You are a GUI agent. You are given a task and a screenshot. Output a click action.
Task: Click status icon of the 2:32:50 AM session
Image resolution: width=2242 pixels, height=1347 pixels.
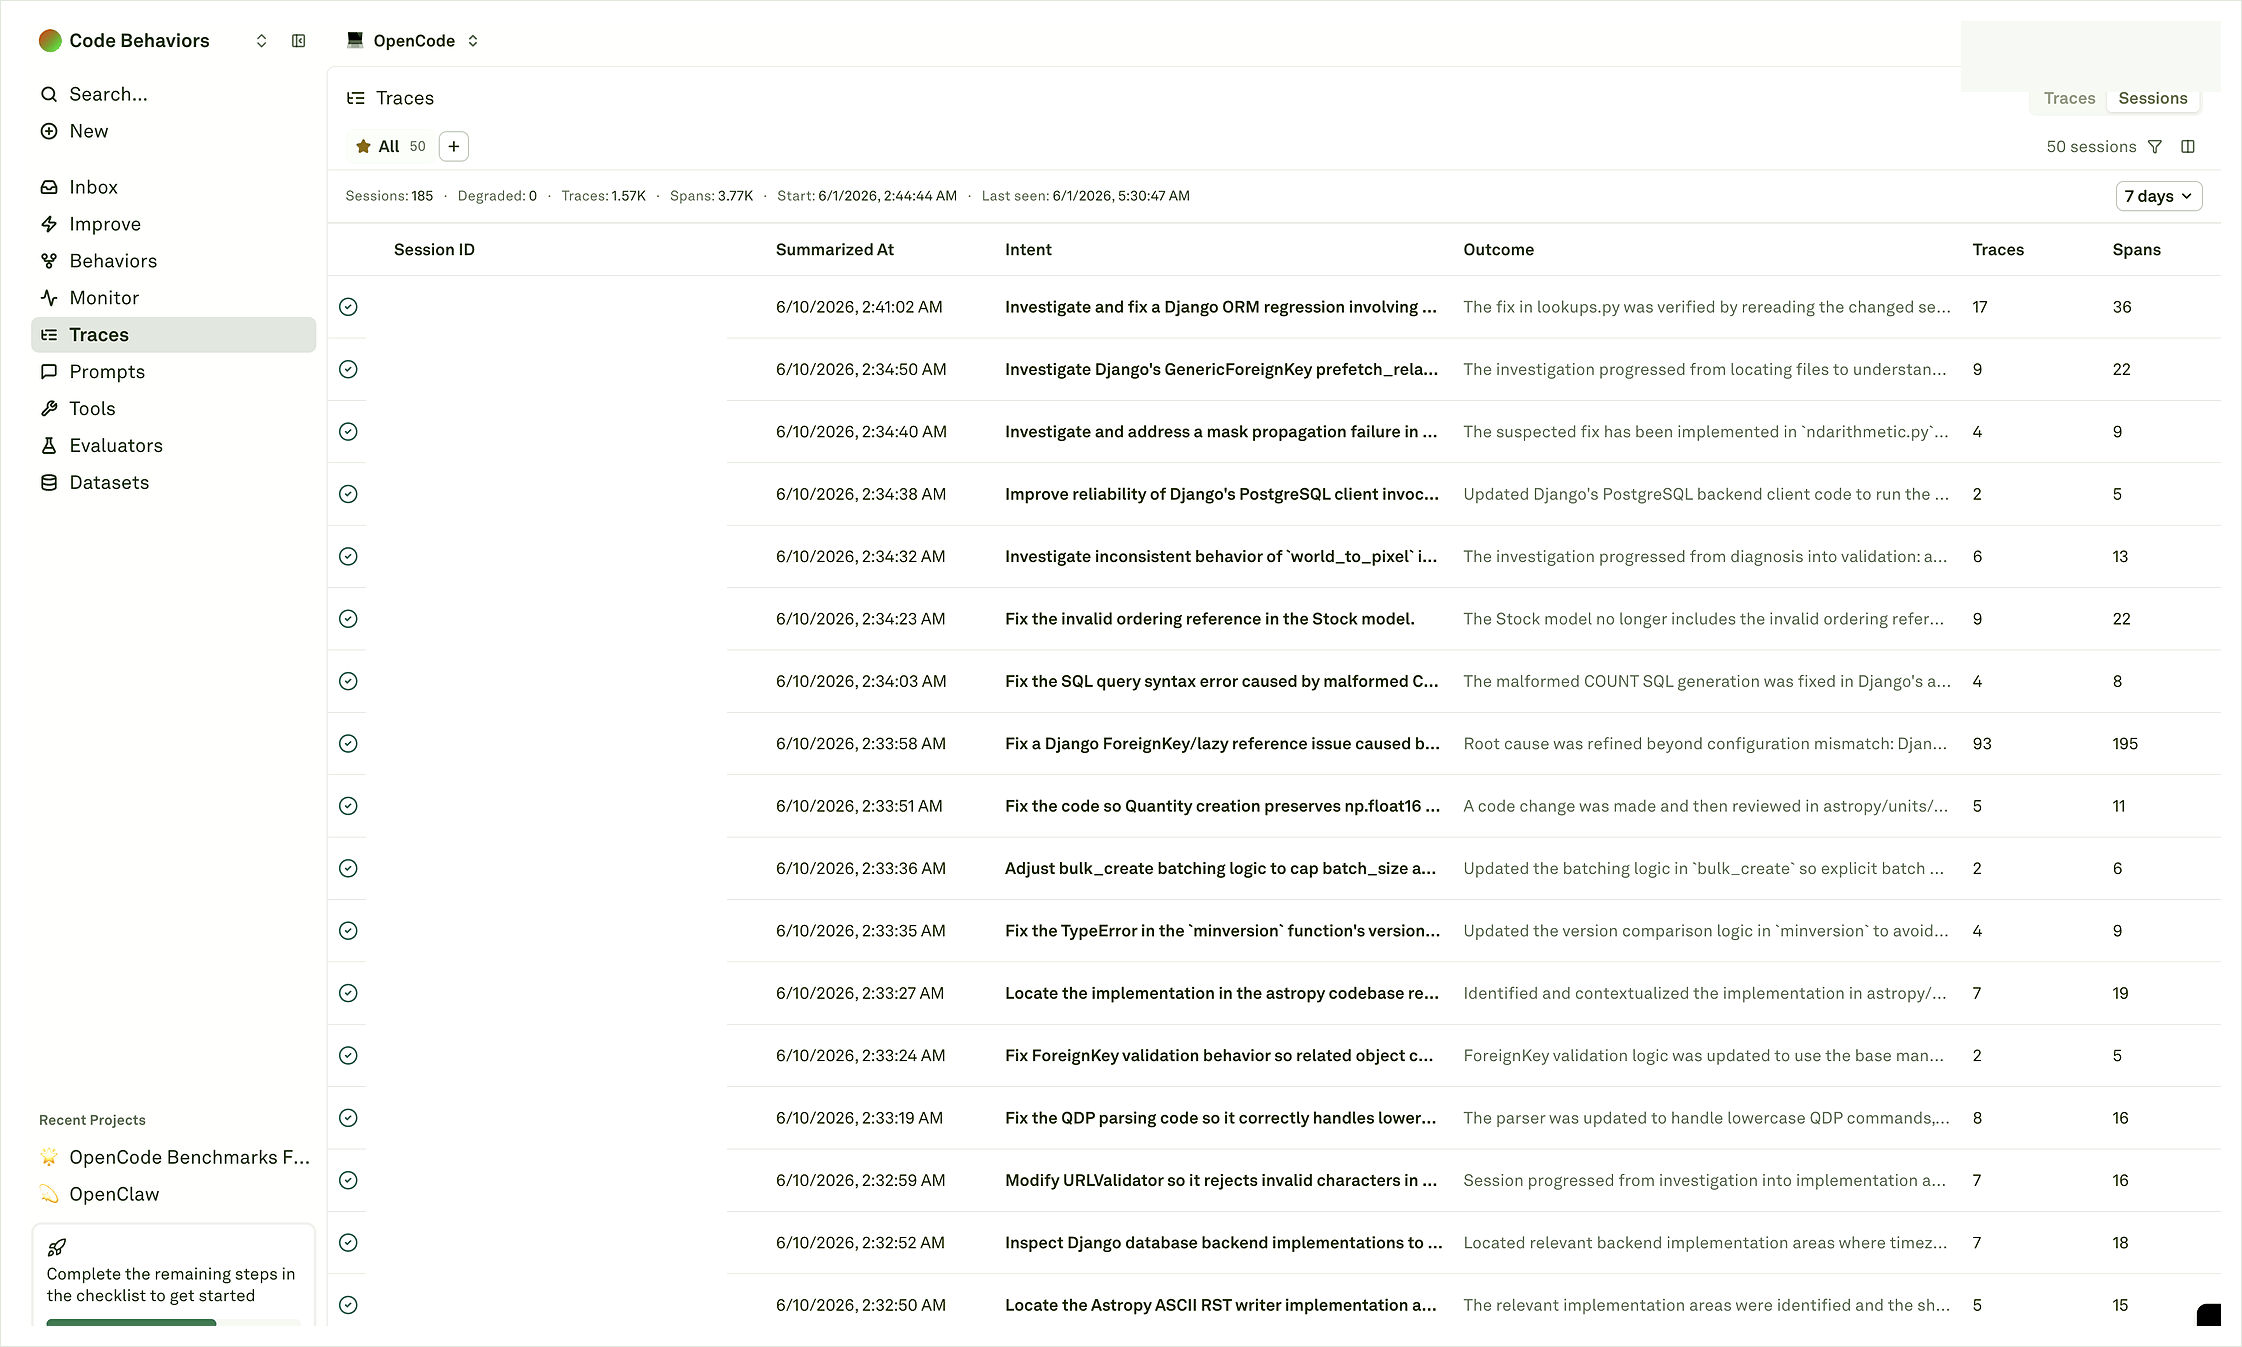[x=348, y=1305]
